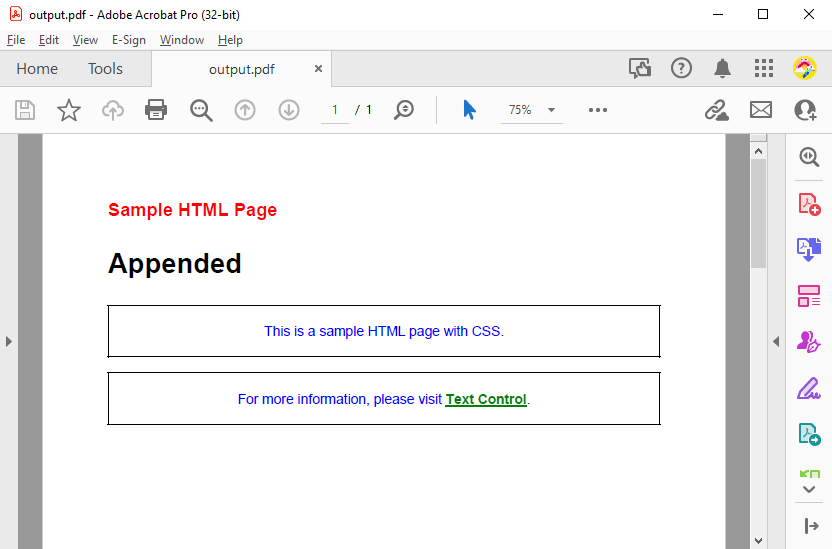Click the page number field

[335, 110]
